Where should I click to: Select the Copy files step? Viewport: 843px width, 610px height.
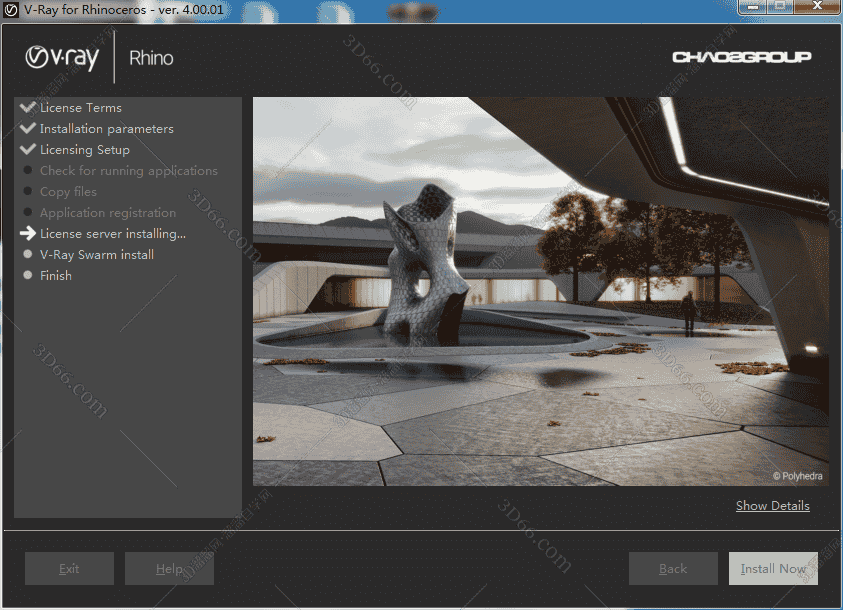pos(68,191)
